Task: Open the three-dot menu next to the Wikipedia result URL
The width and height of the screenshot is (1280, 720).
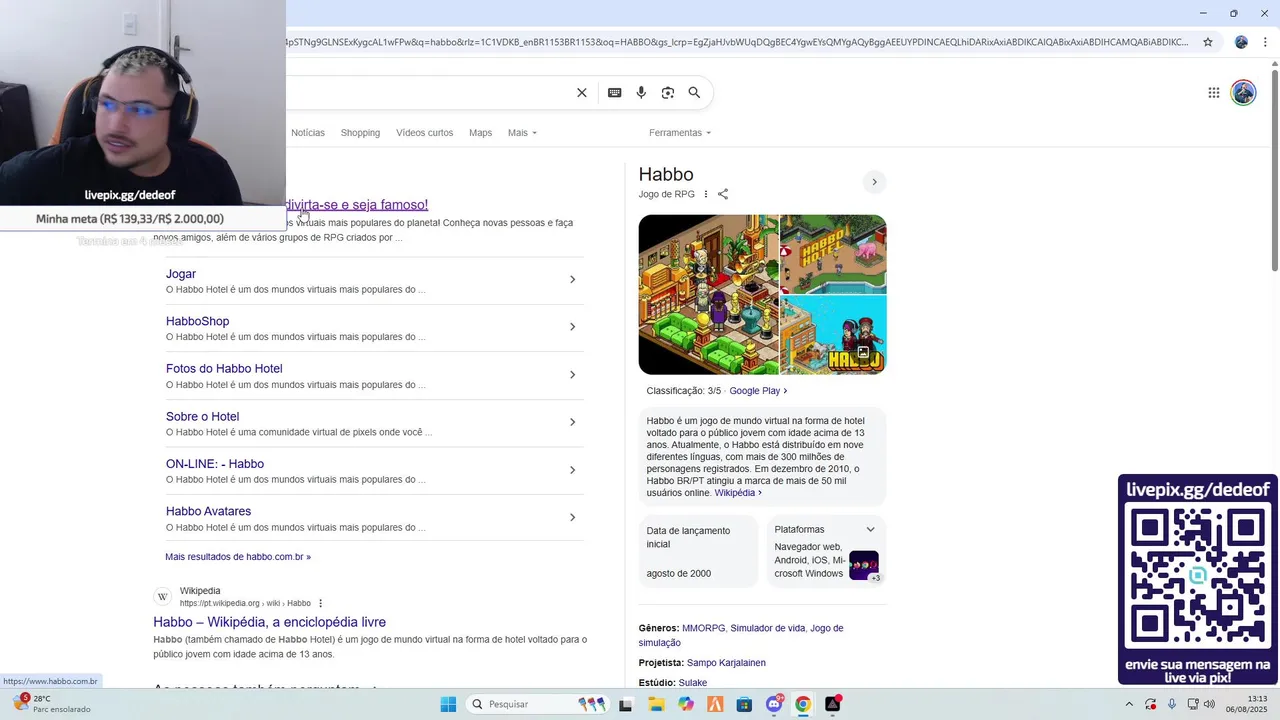Action: 321,603
